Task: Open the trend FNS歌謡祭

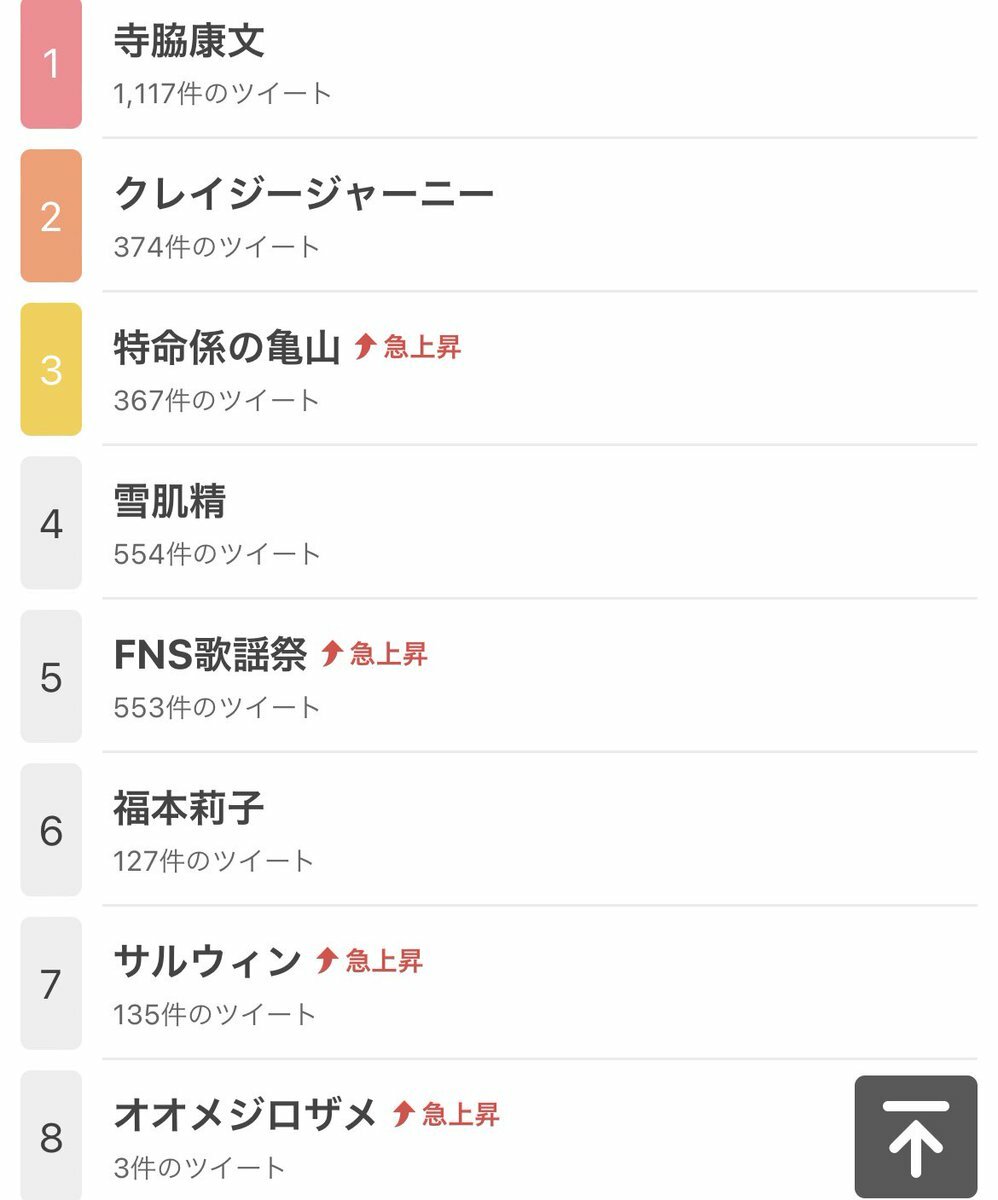Action: pos(210,654)
